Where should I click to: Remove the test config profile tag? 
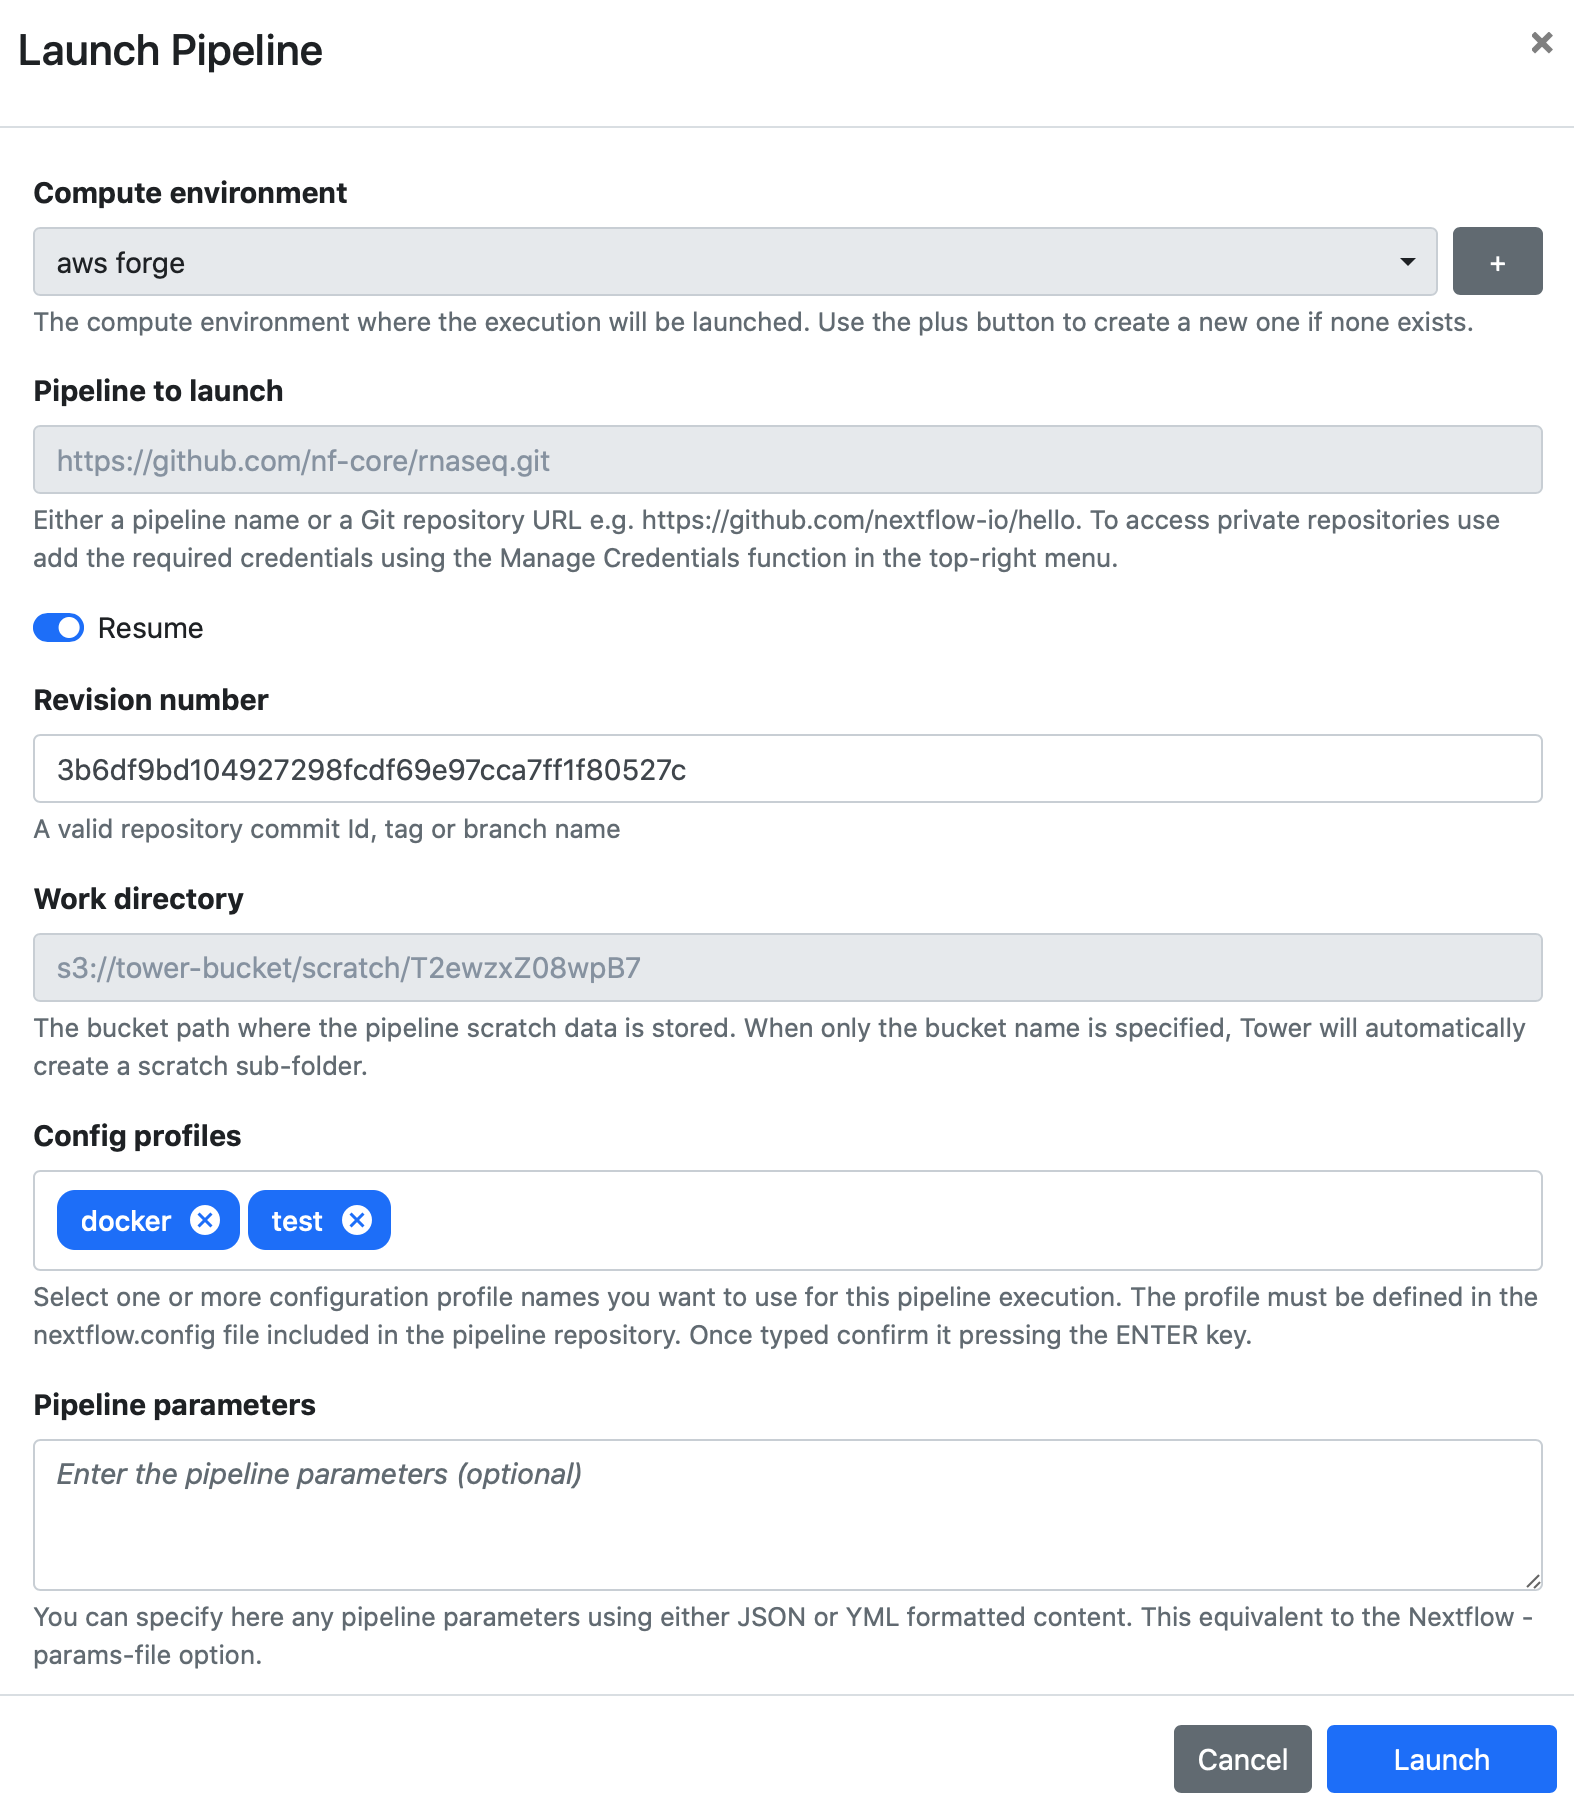coord(357,1220)
